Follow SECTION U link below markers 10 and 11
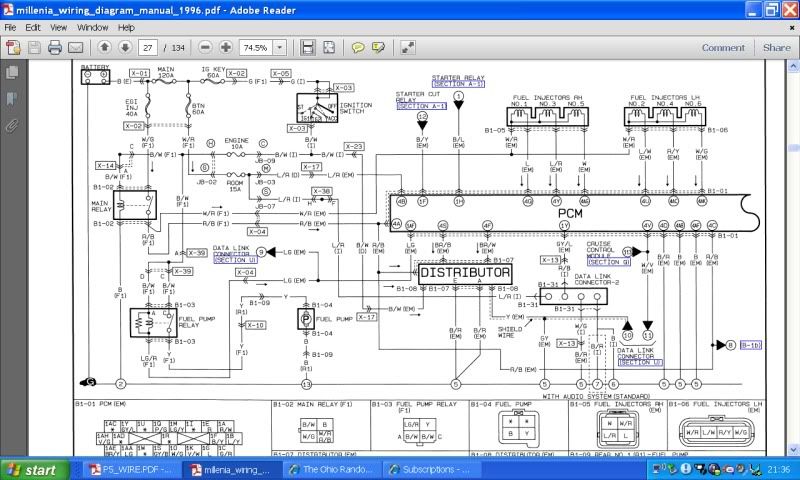 coord(640,362)
